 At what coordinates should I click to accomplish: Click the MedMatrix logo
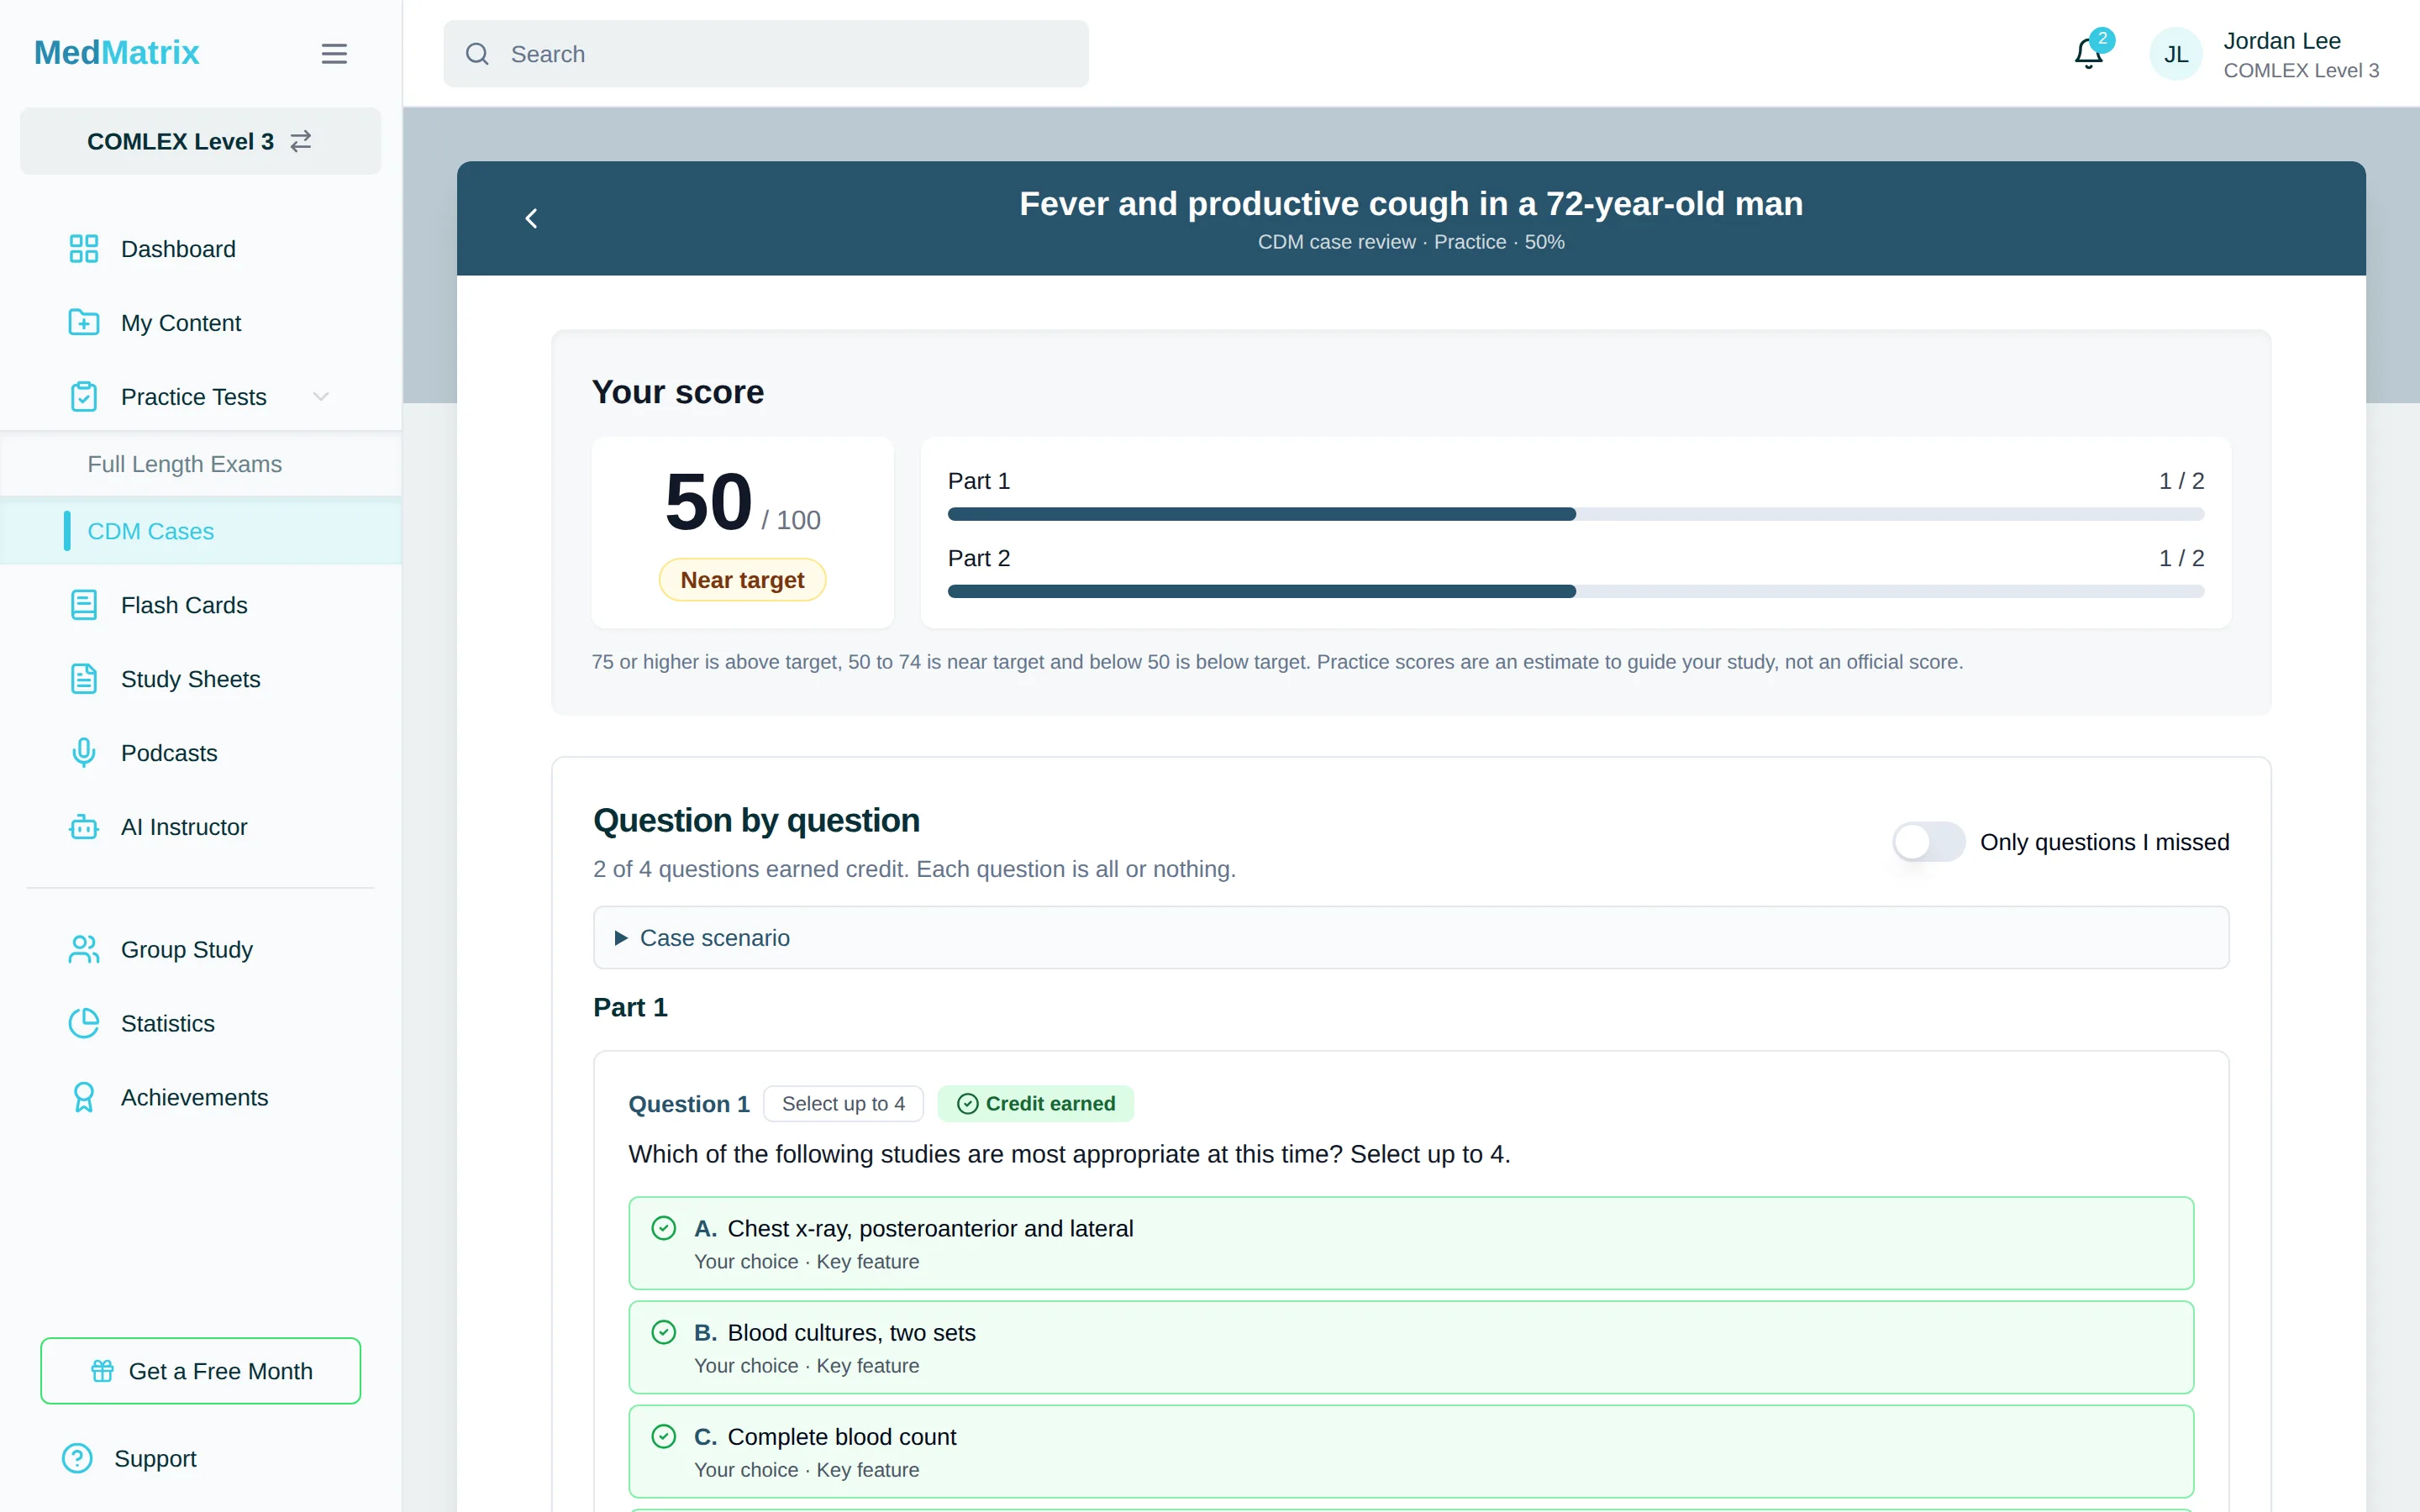point(117,53)
